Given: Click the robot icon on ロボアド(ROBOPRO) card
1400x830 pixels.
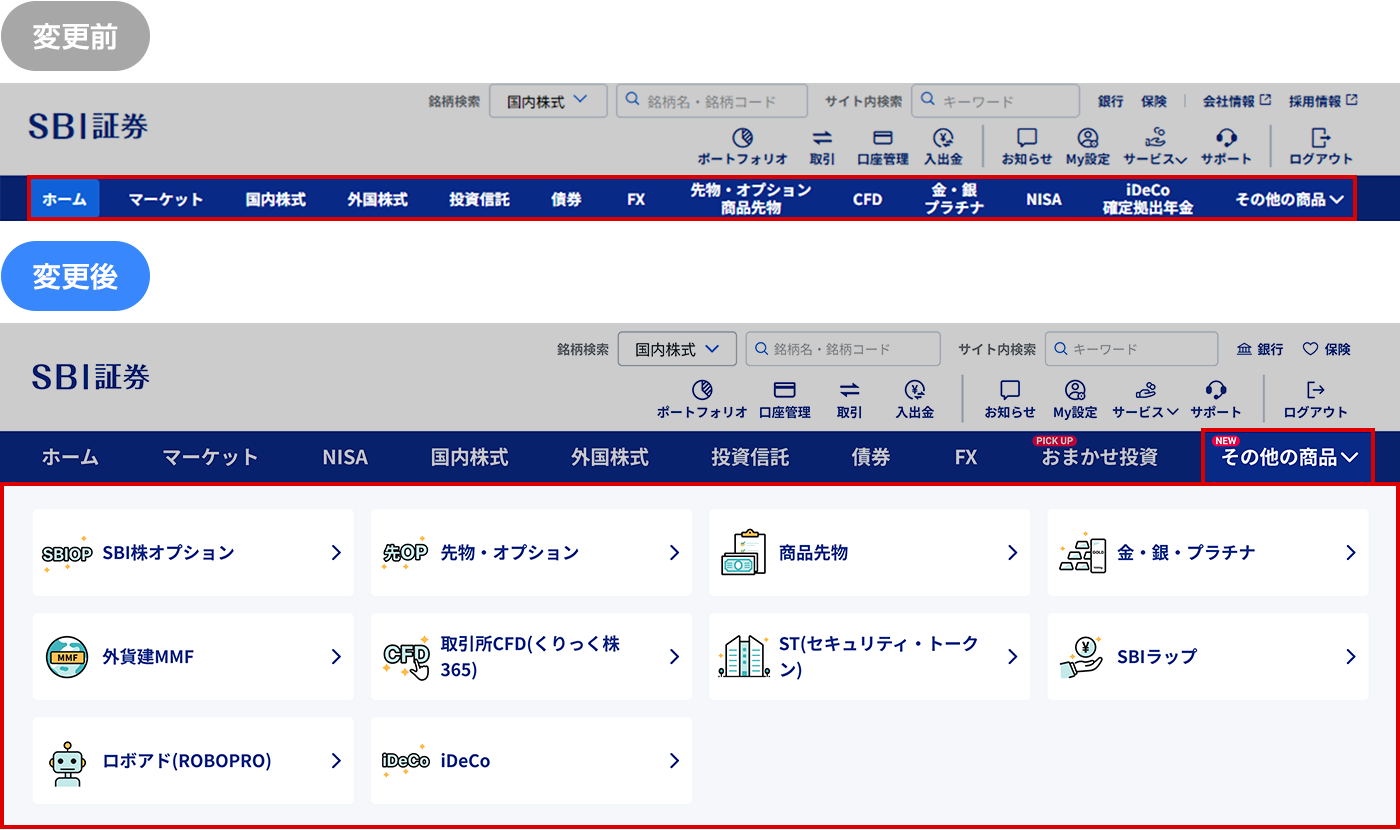Looking at the screenshot, I should click(x=67, y=762).
